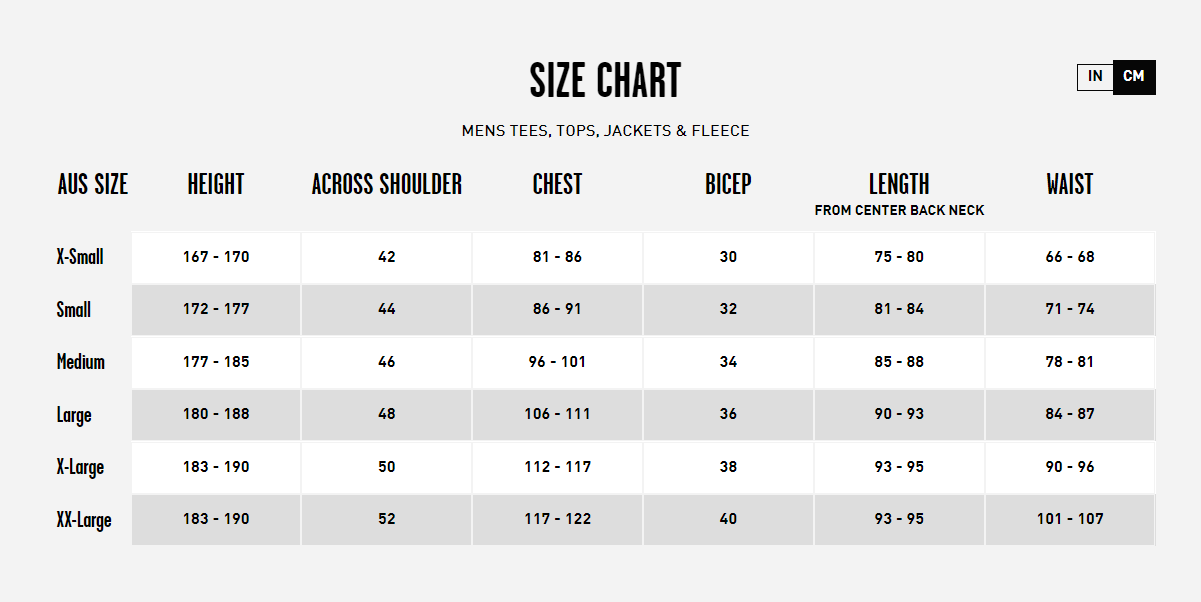Click the BICEP column header
This screenshot has height=602, width=1201.
[728, 184]
